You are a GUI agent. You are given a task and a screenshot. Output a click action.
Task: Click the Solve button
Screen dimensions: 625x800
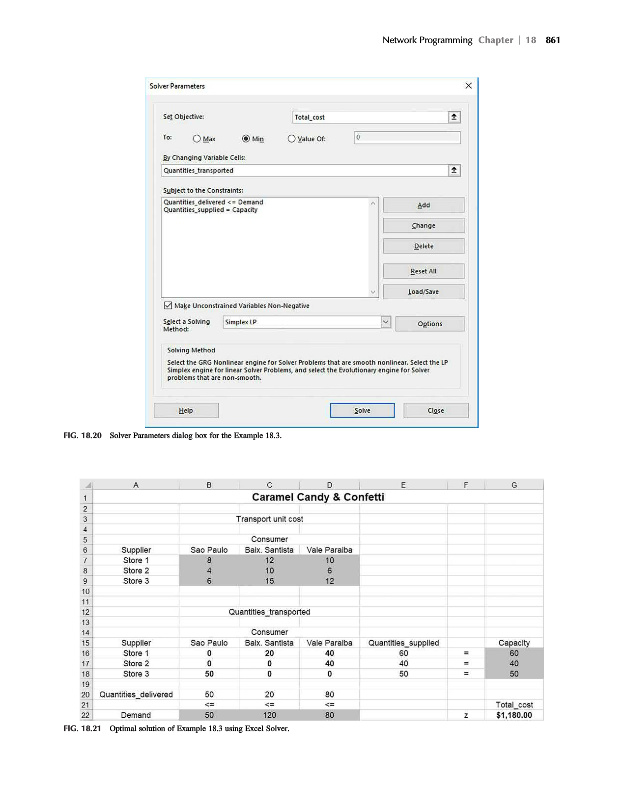[362, 410]
